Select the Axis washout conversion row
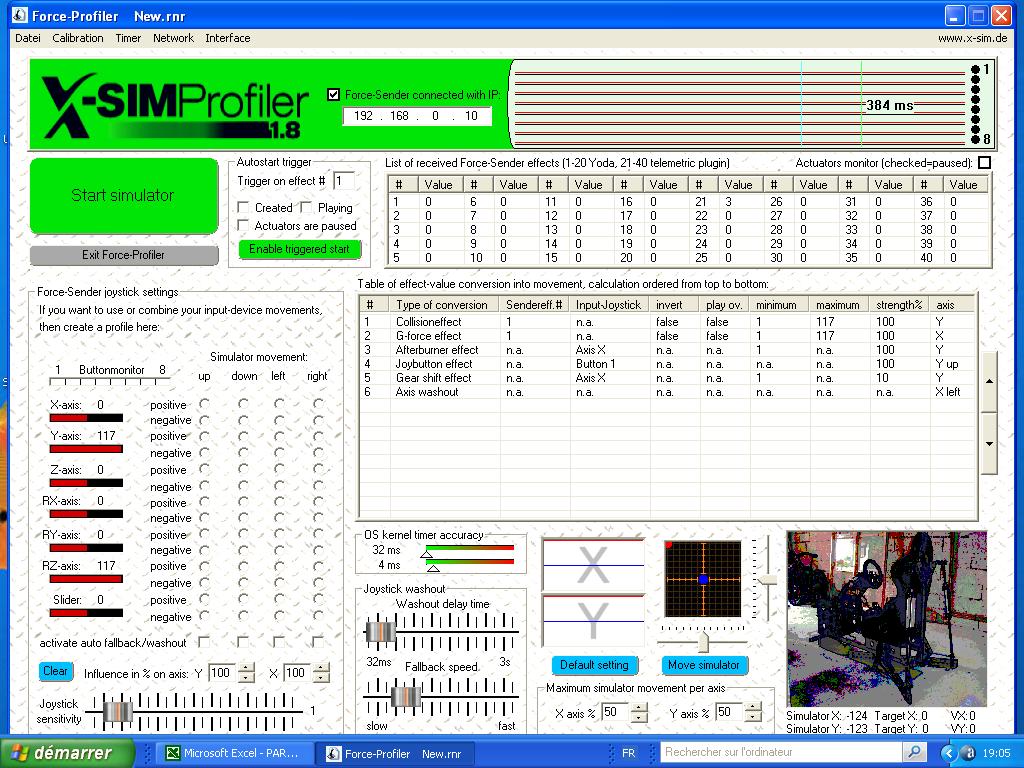This screenshot has width=1024, height=768. [666, 392]
